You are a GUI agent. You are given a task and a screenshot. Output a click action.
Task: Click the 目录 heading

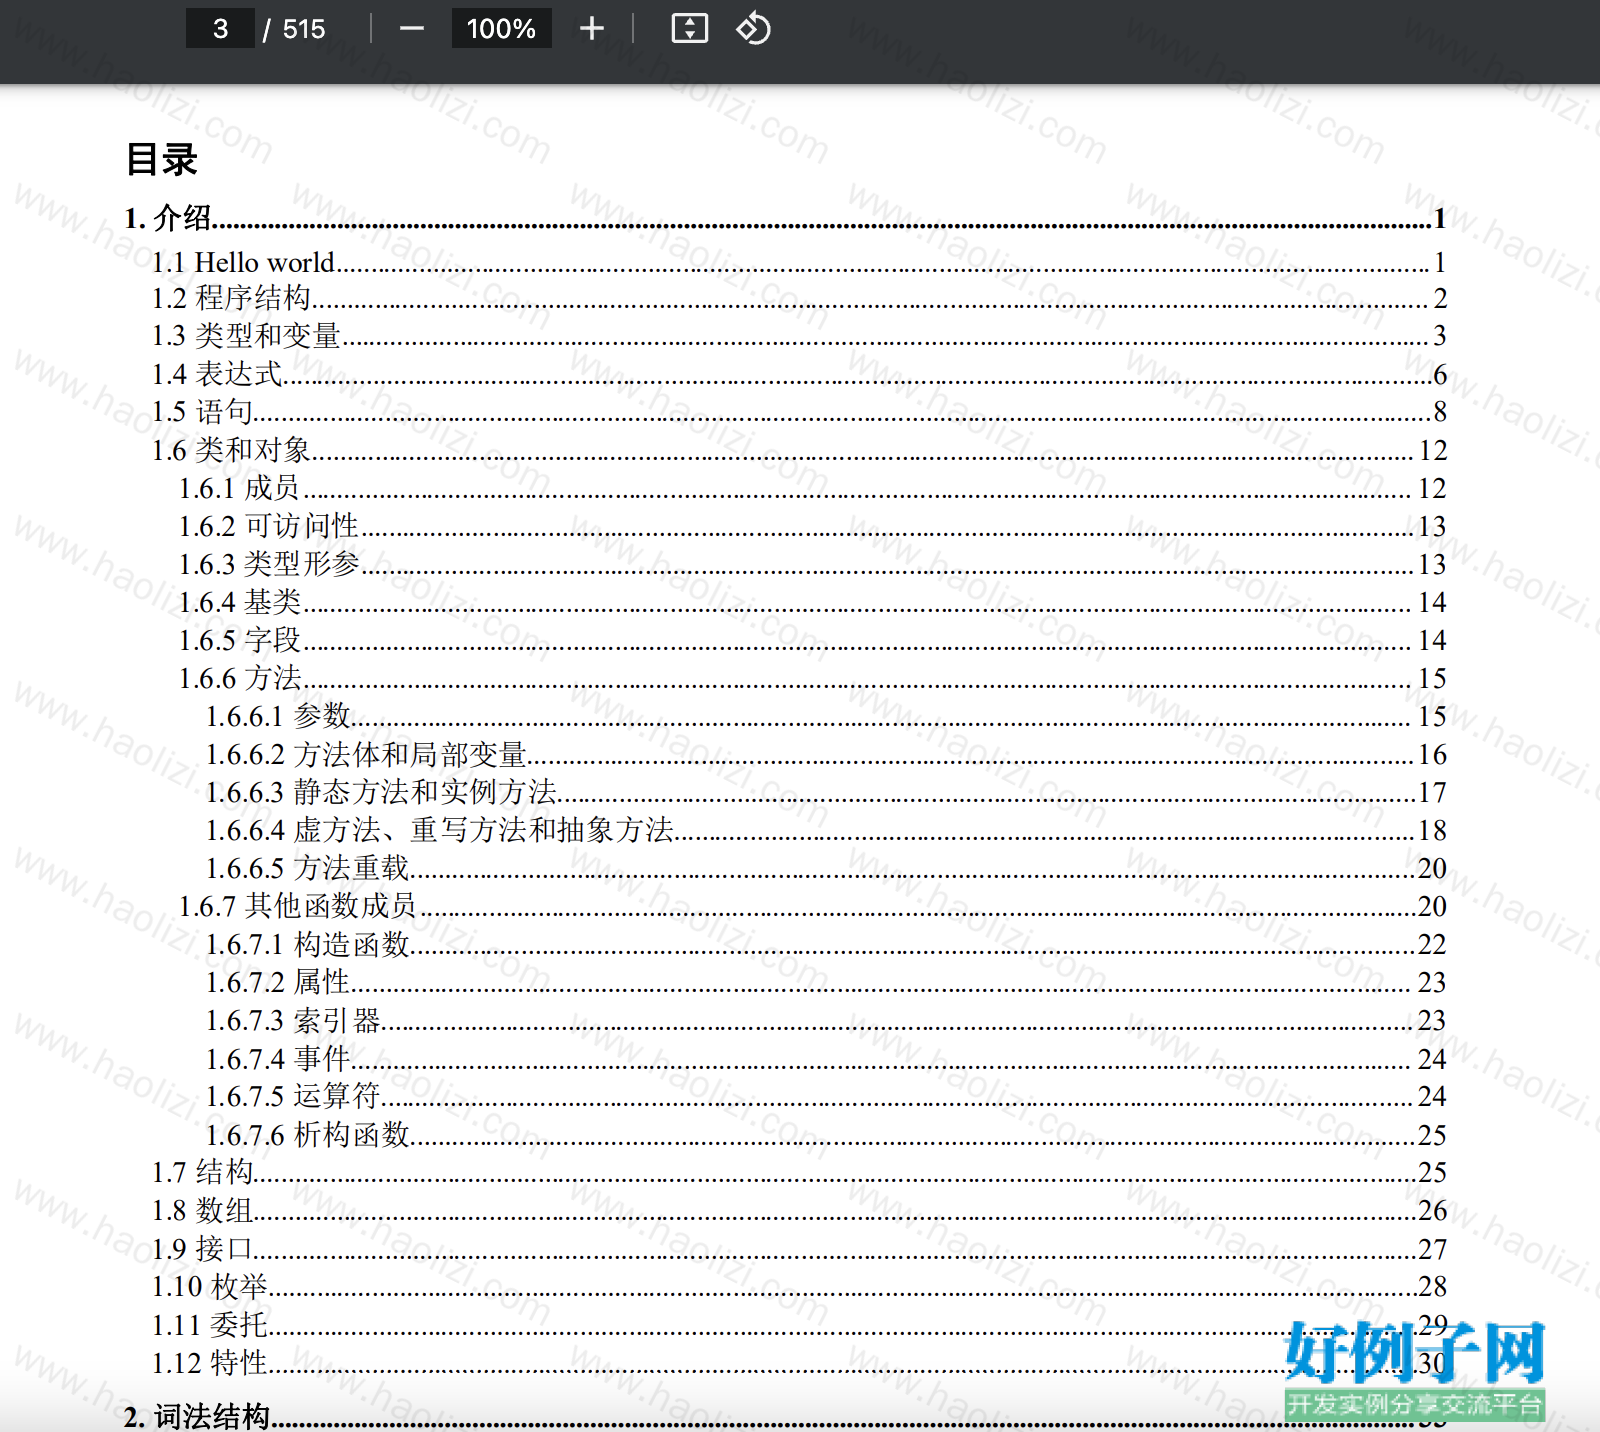pos(161,160)
